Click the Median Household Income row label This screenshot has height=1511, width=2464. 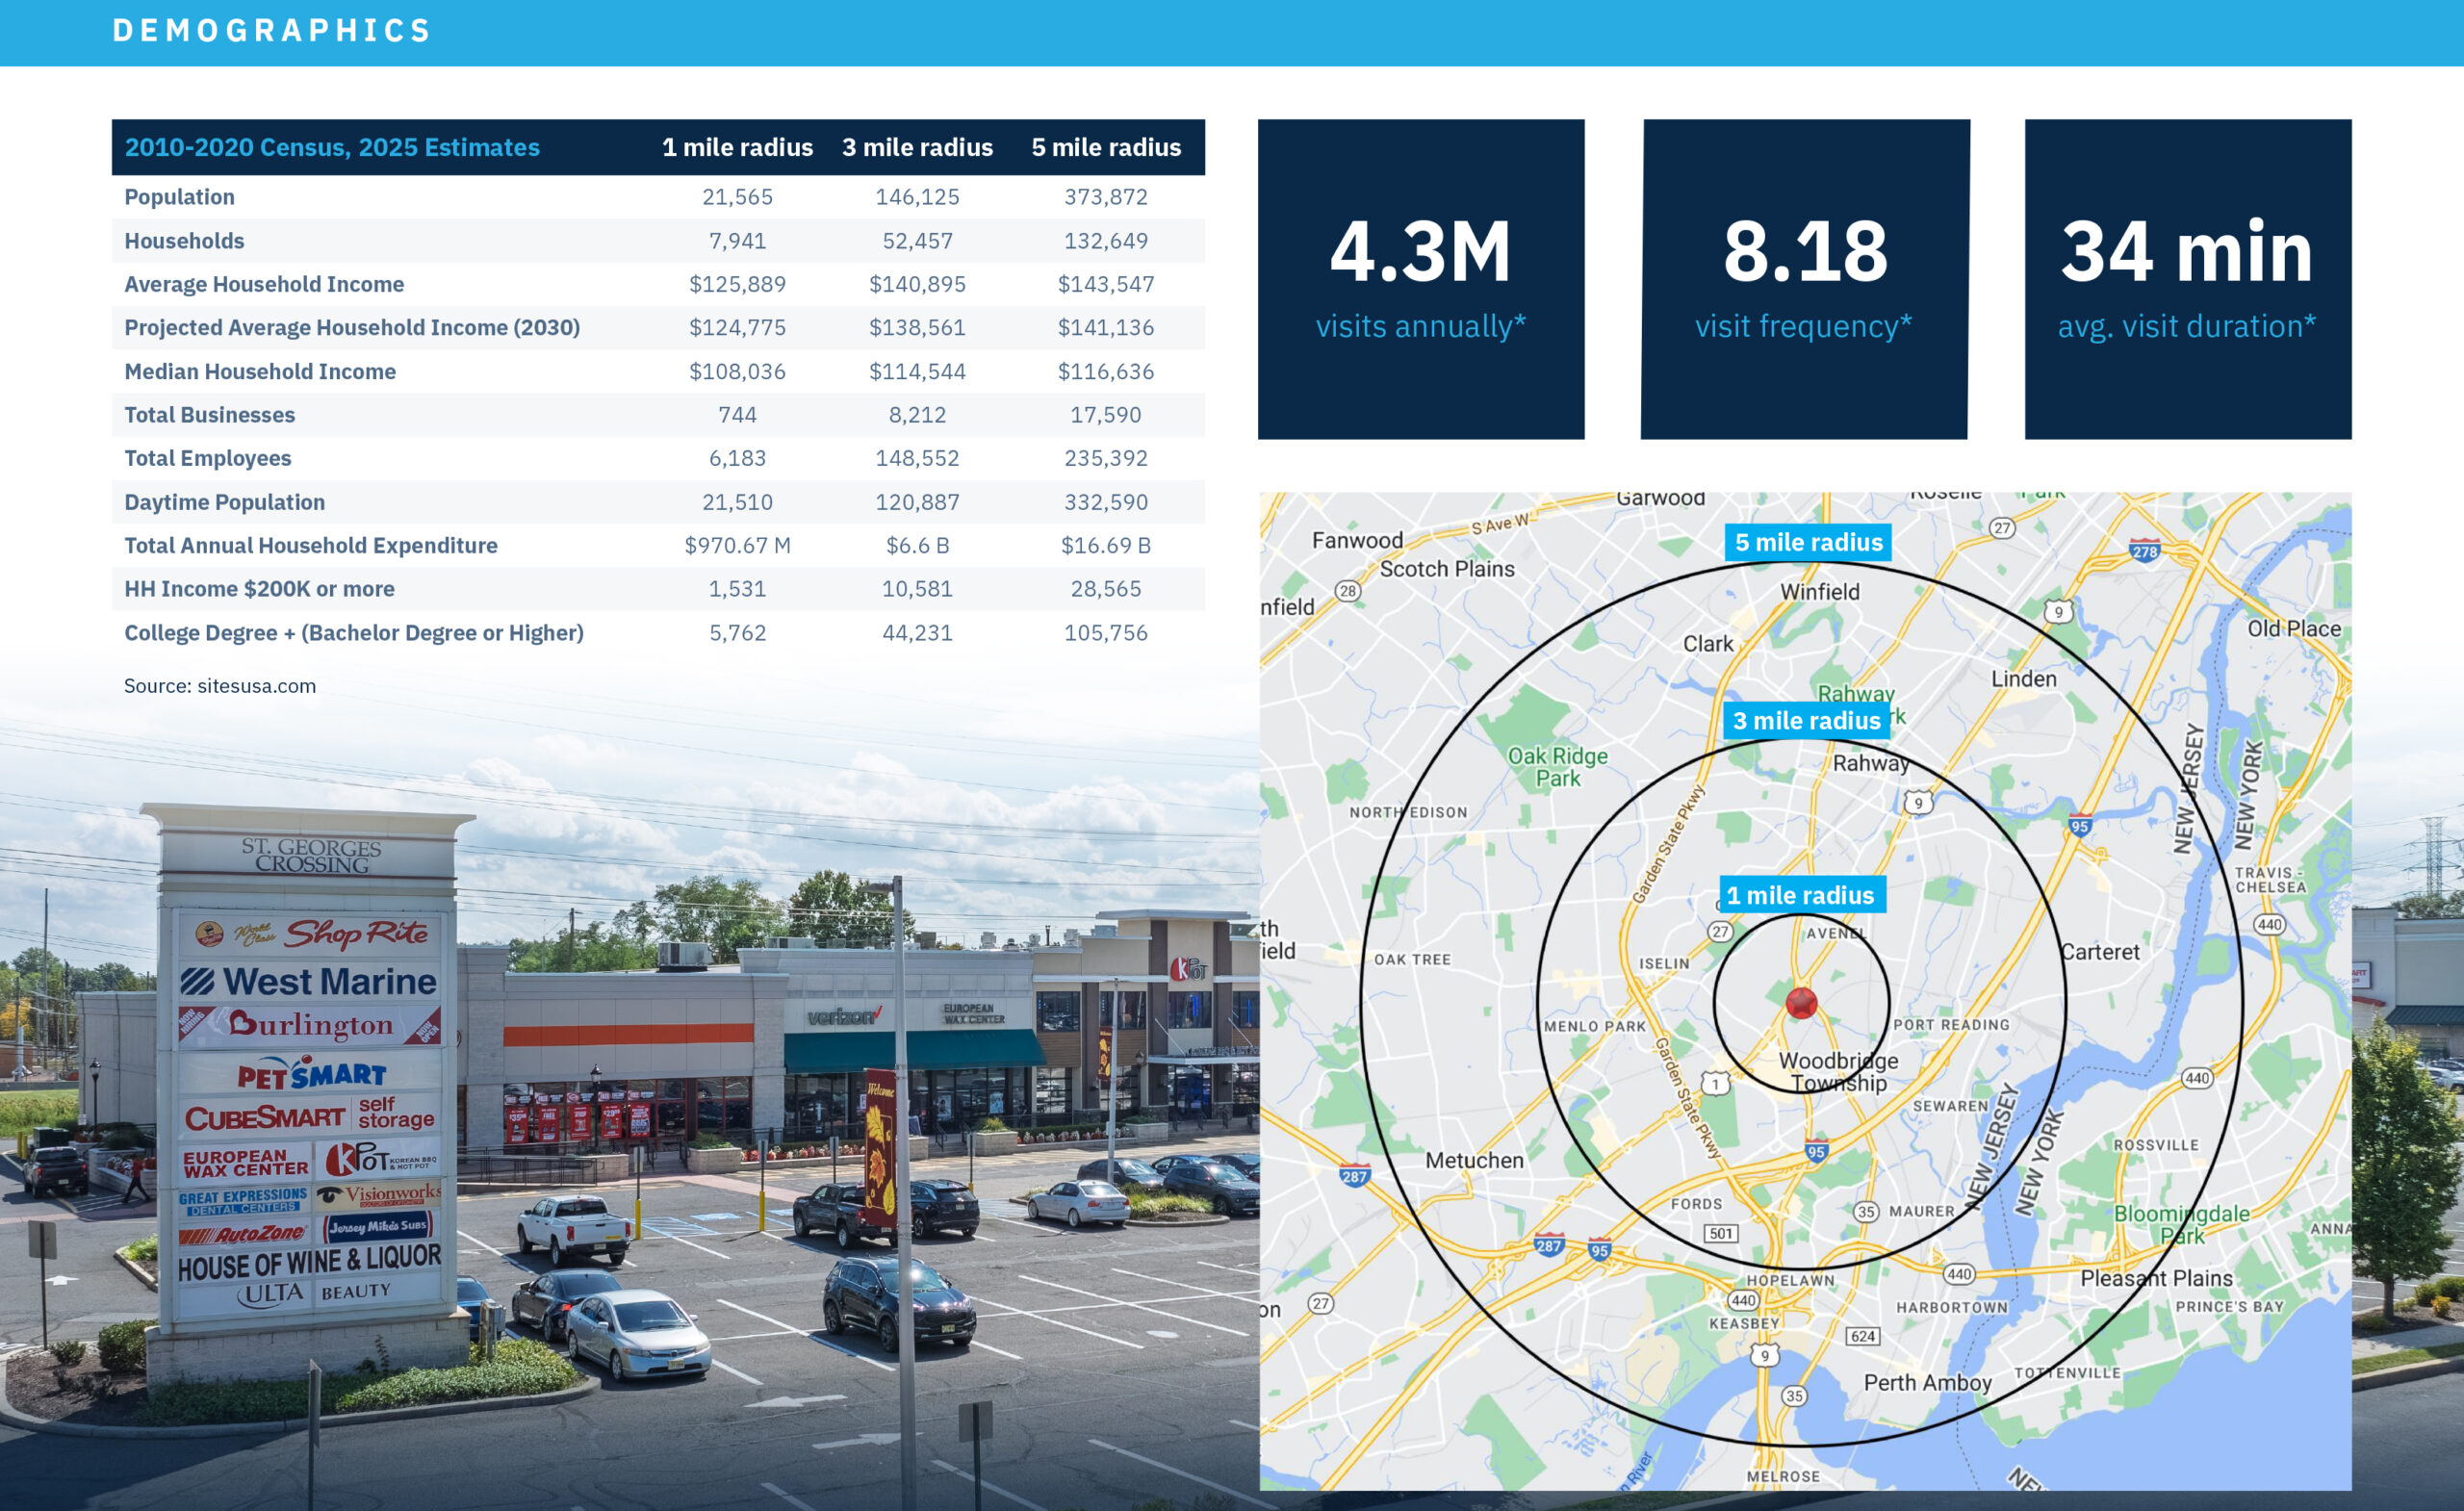coord(260,371)
